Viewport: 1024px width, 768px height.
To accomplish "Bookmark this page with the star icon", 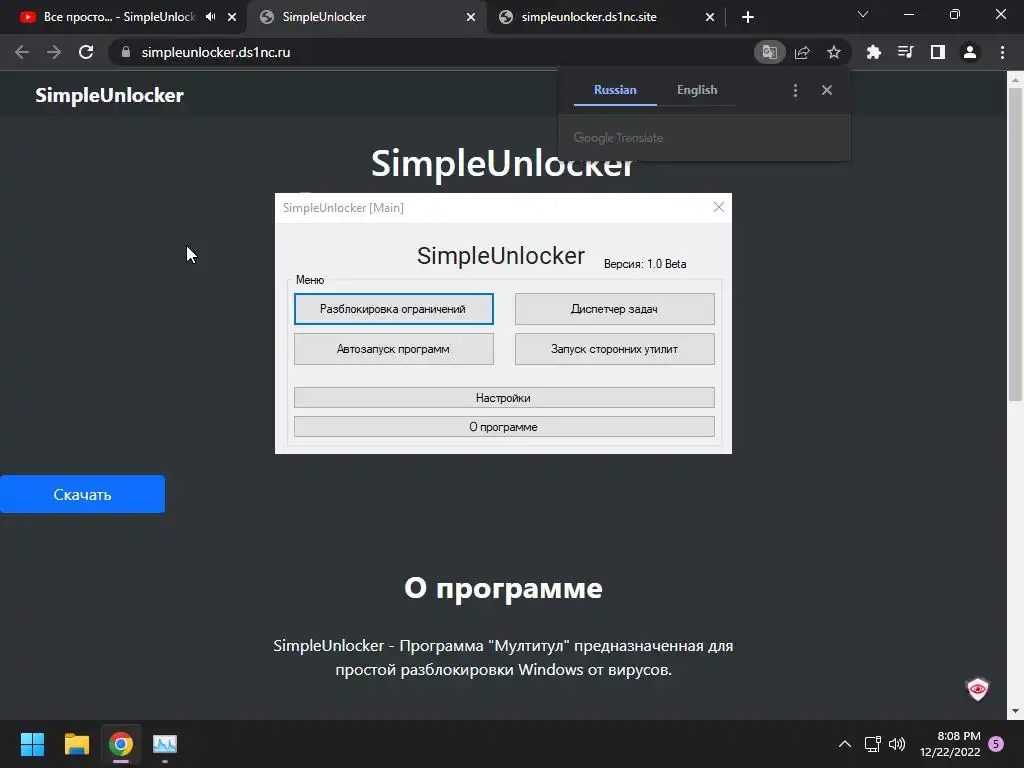I will (833, 52).
